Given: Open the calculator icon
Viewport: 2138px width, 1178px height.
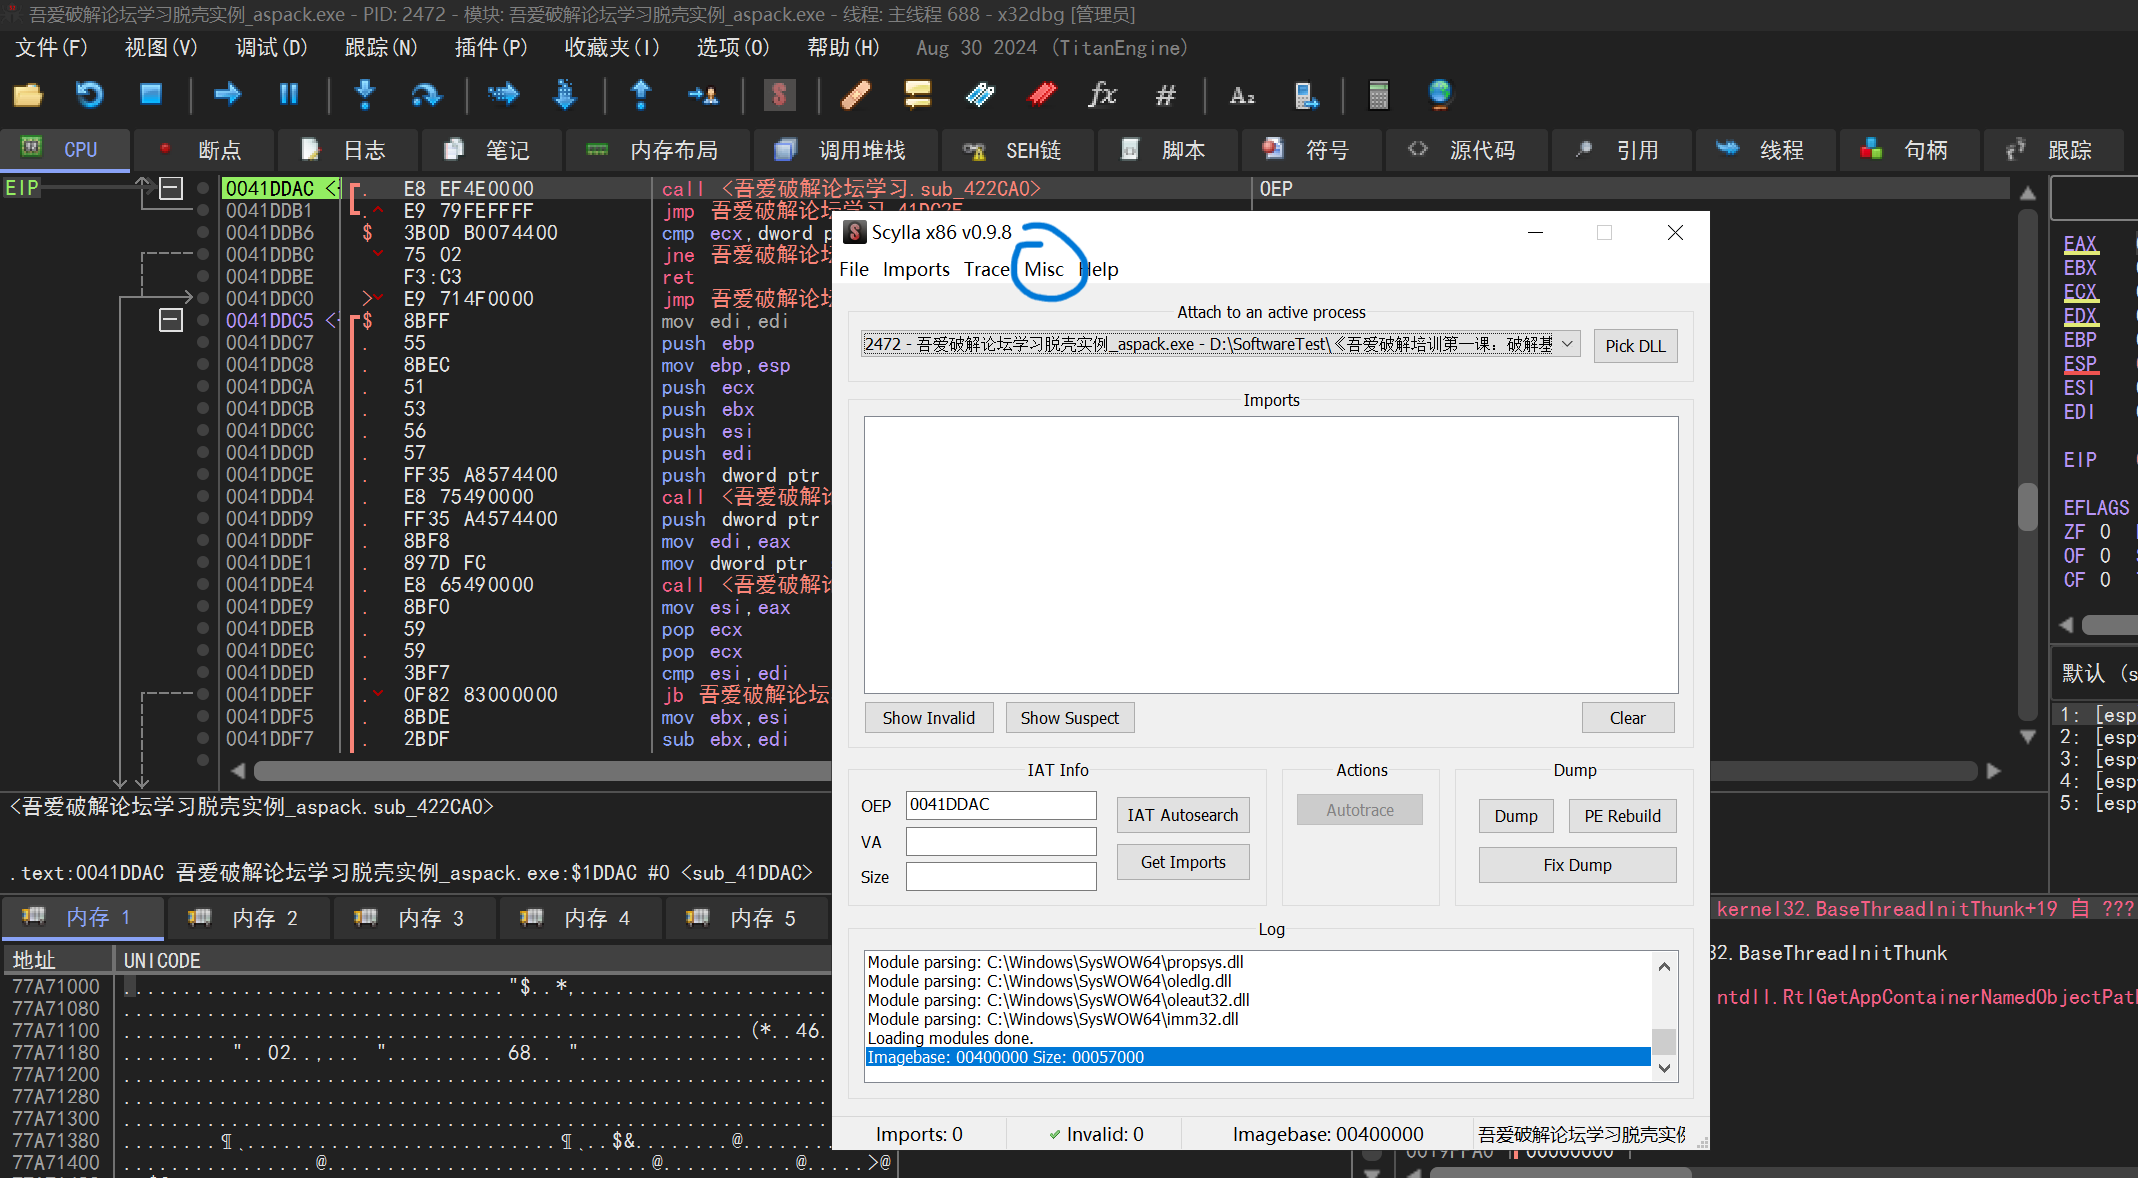Looking at the screenshot, I should 1378,95.
